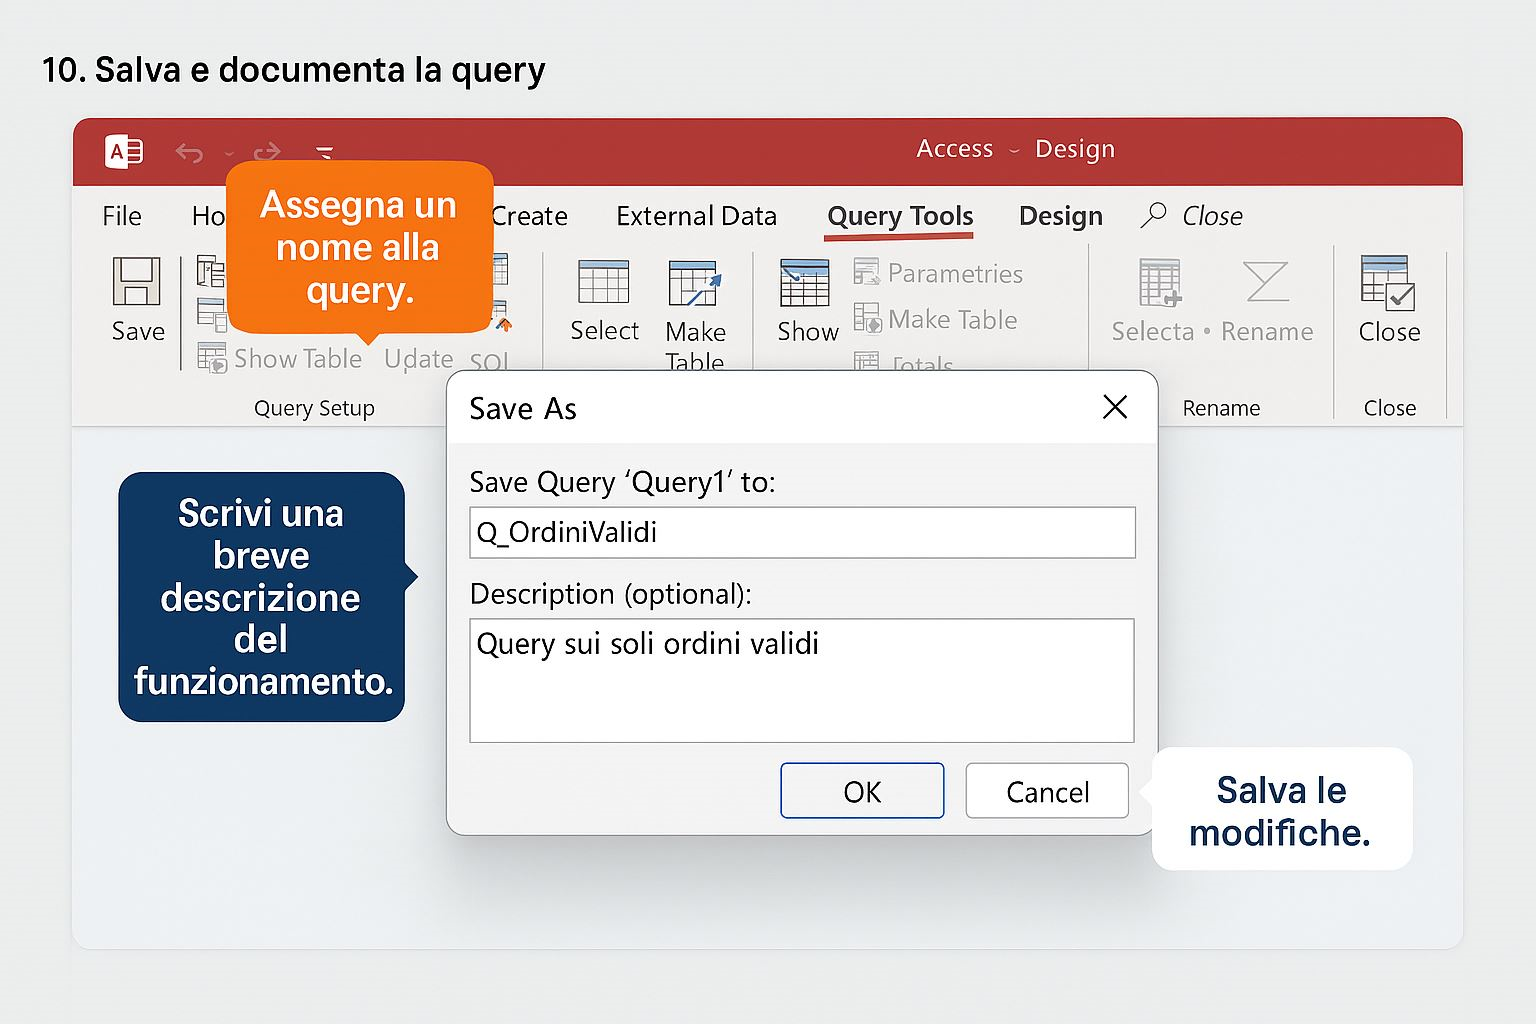Click small Make Table ribbon entry
The height and width of the screenshot is (1024, 1536).
coord(936,319)
